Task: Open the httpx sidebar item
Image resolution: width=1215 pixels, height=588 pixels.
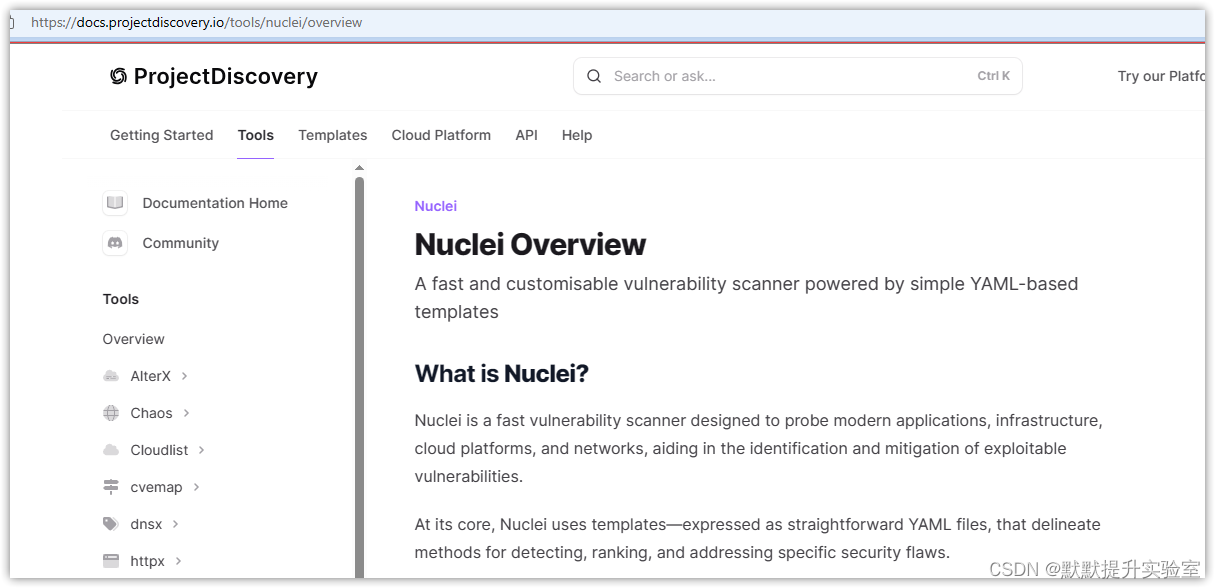Action: coord(148,561)
